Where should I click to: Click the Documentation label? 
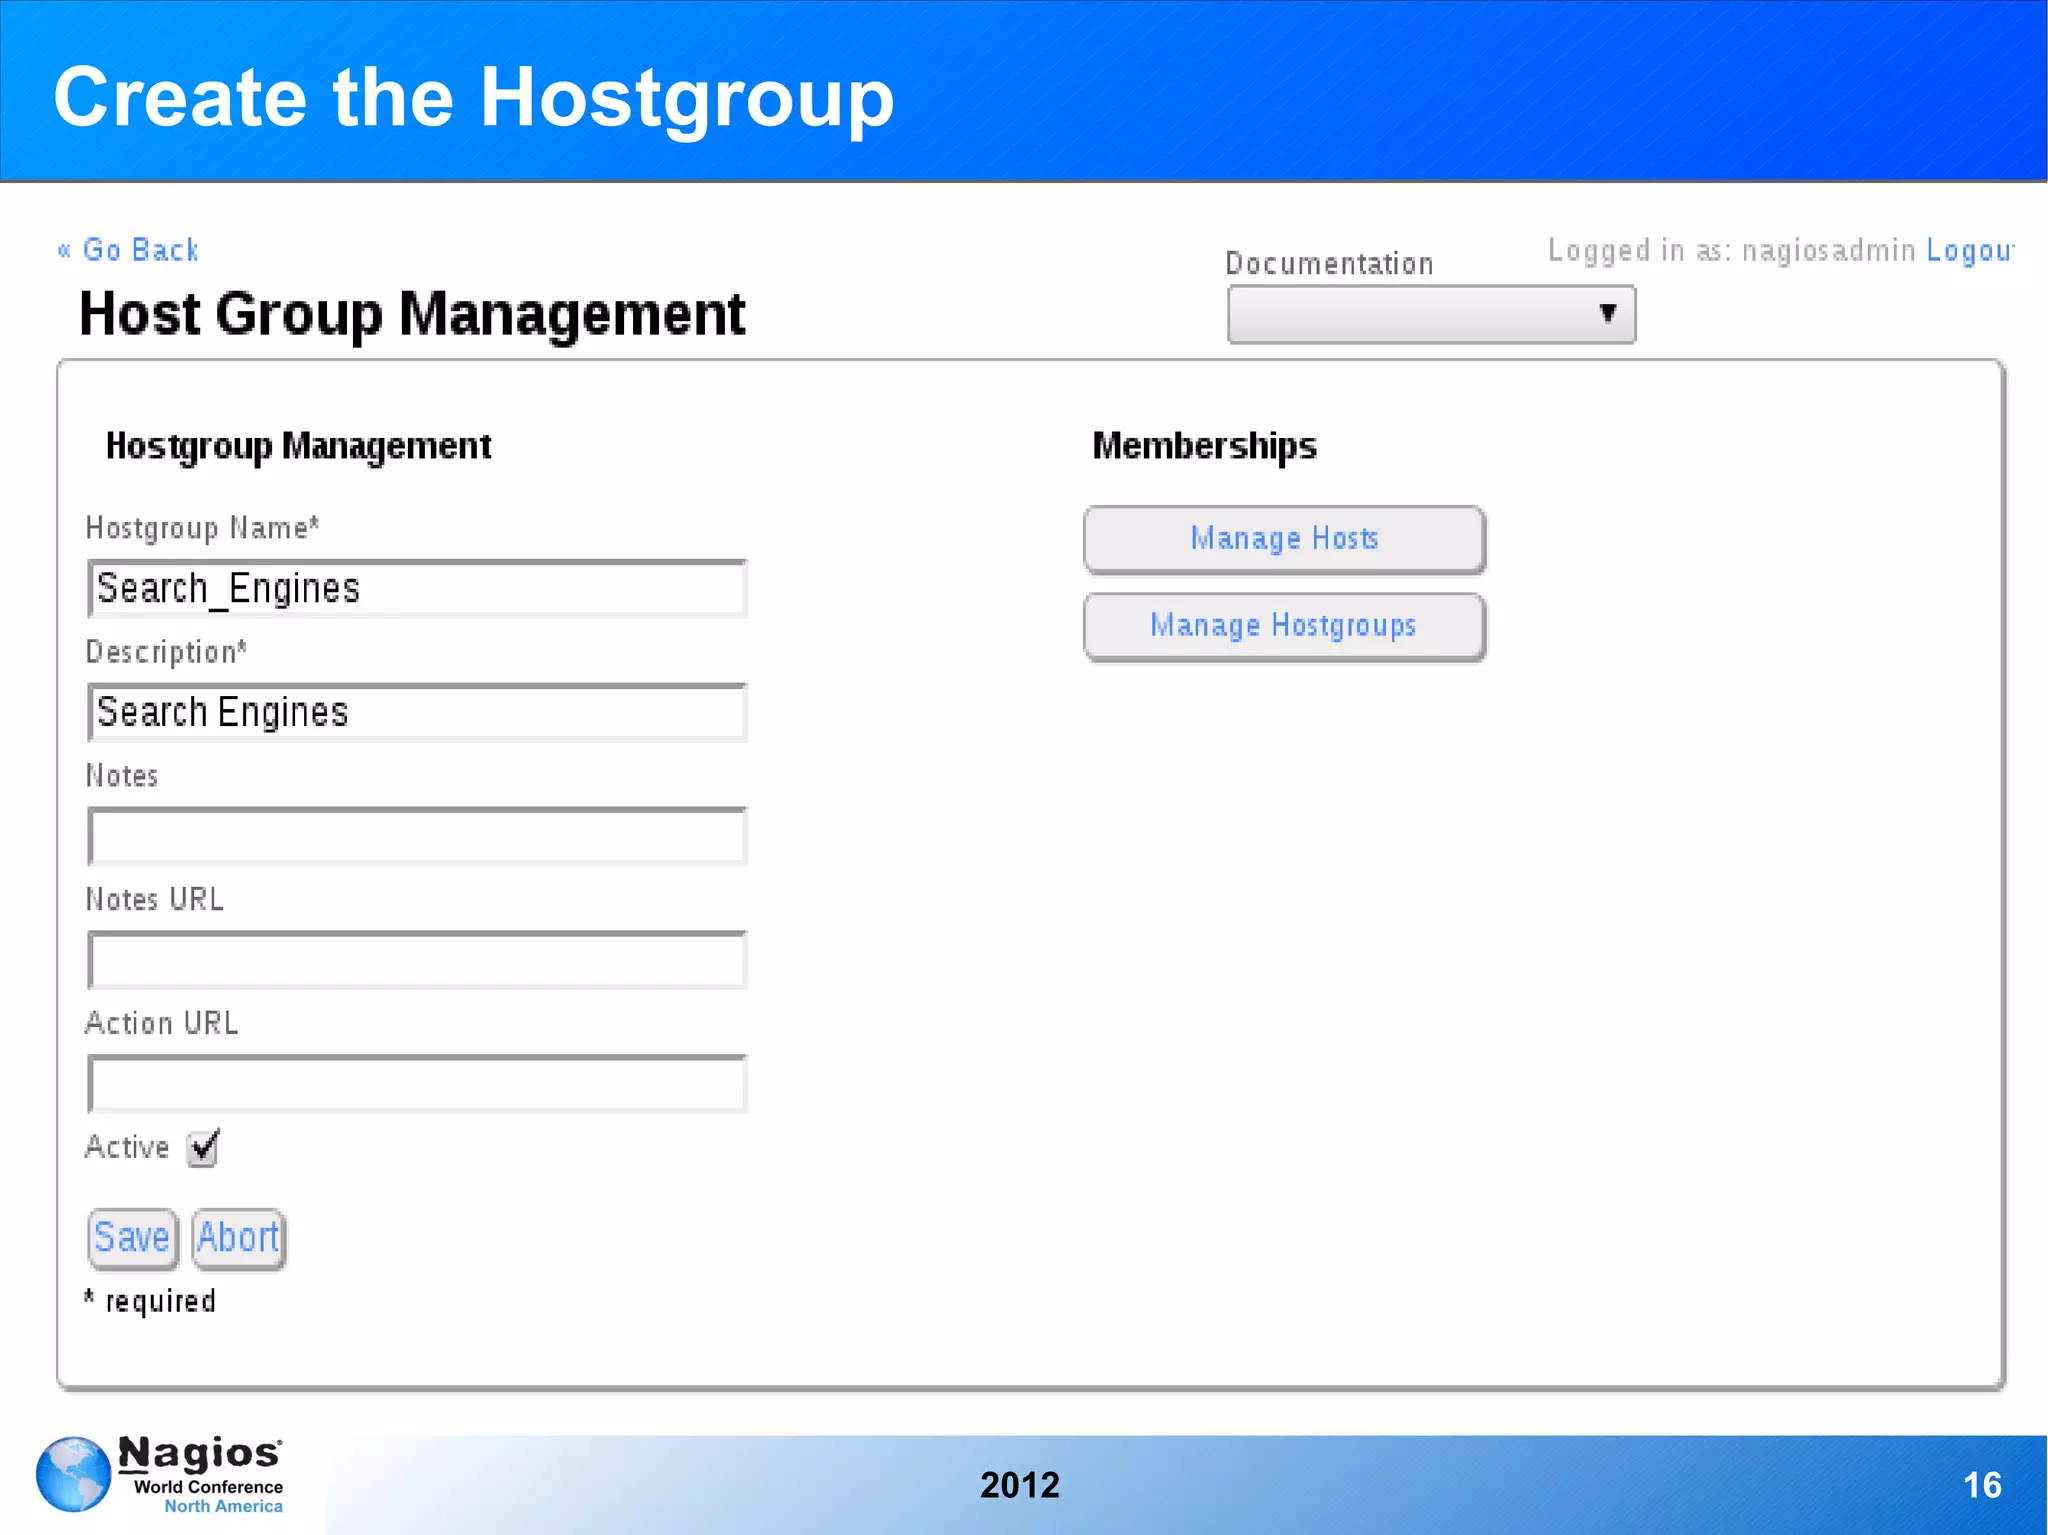(x=1329, y=263)
